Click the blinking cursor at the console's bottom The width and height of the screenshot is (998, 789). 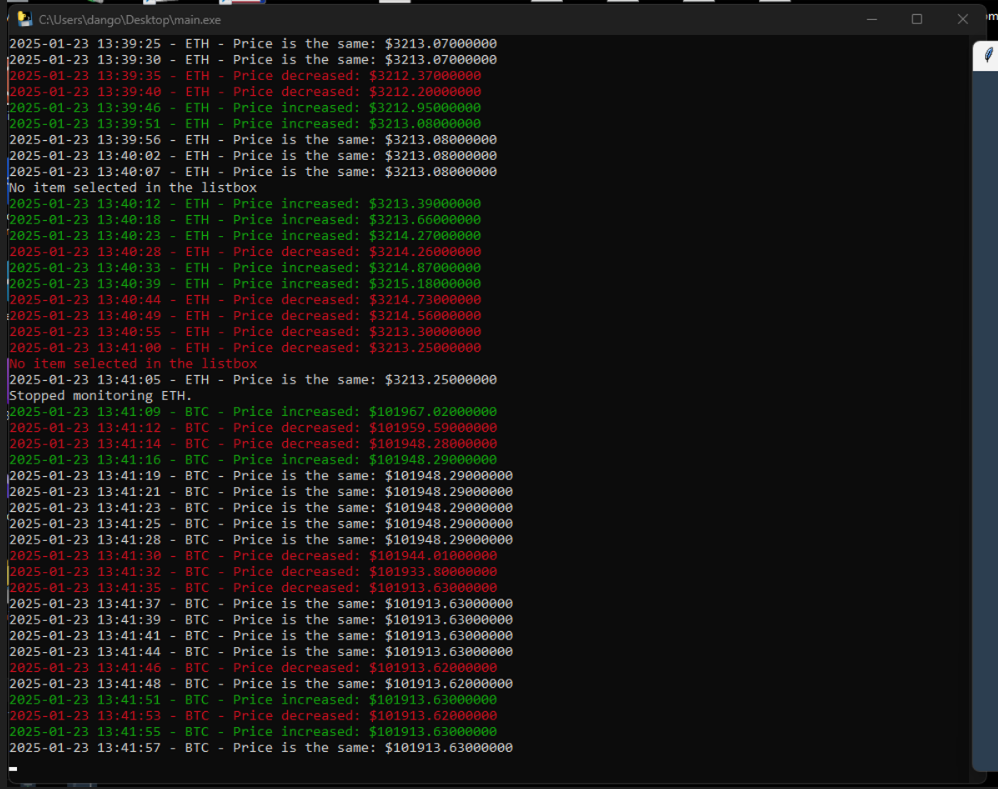13,769
